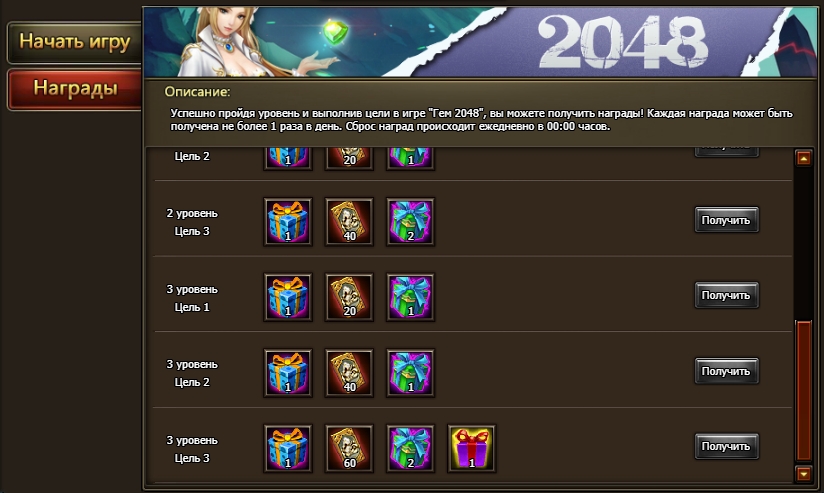Select the green gift box showing 2 in the 3 уровень Цель 3 row
Screen dimensions: 824x493
point(410,448)
